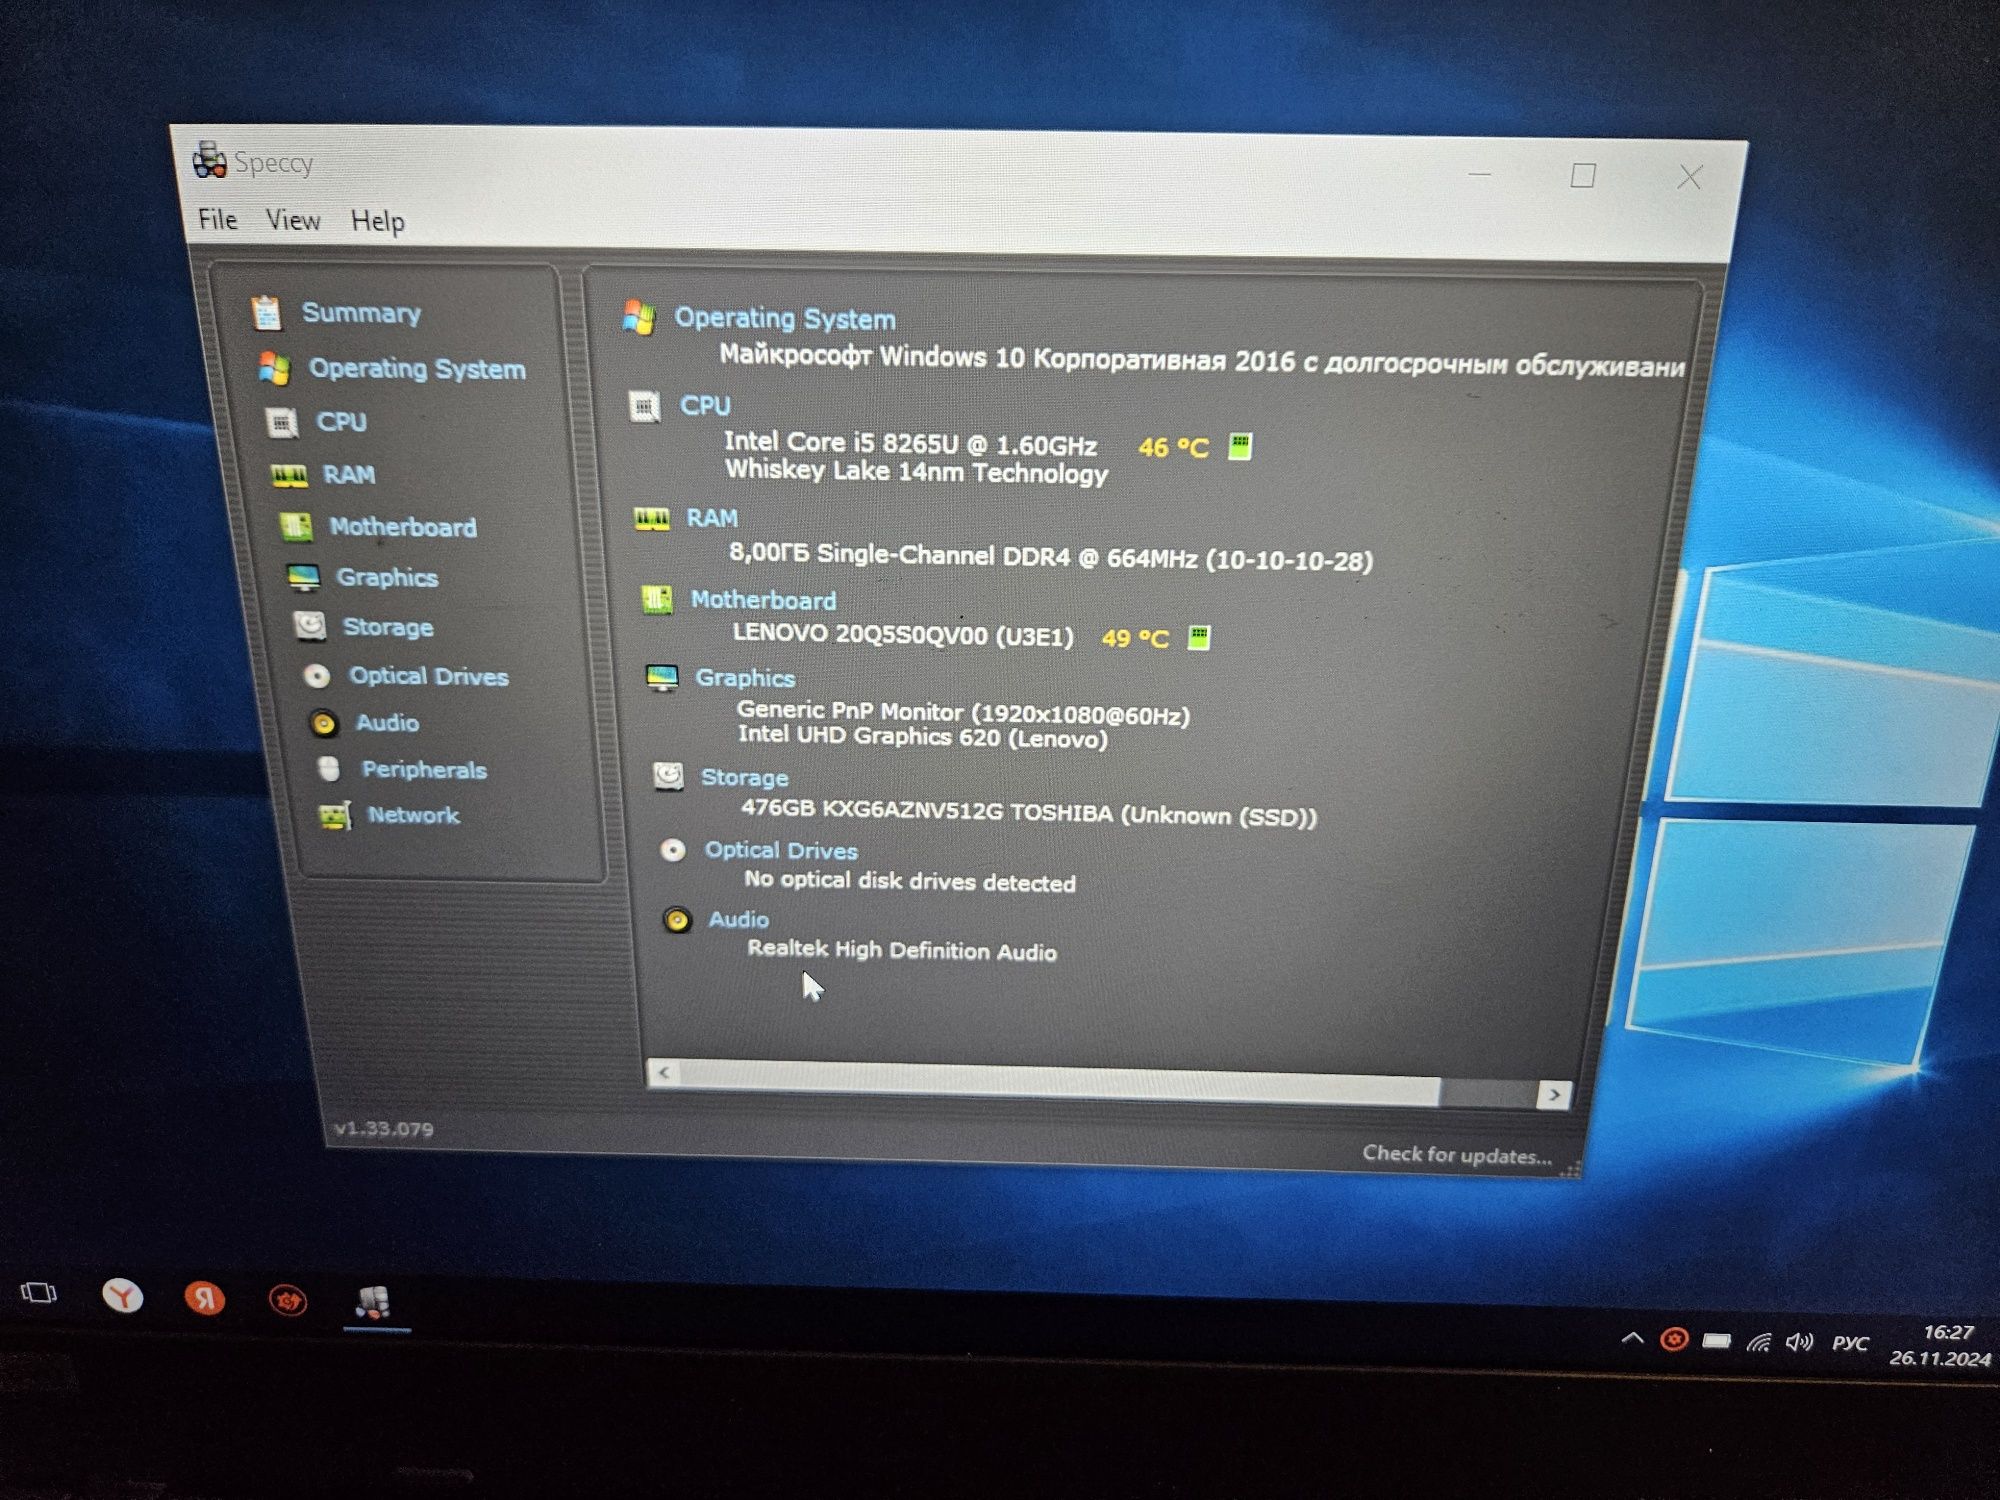Image resolution: width=2000 pixels, height=1500 pixels.
Task: Select Summary in the sidebar
Action: point(361,313)
